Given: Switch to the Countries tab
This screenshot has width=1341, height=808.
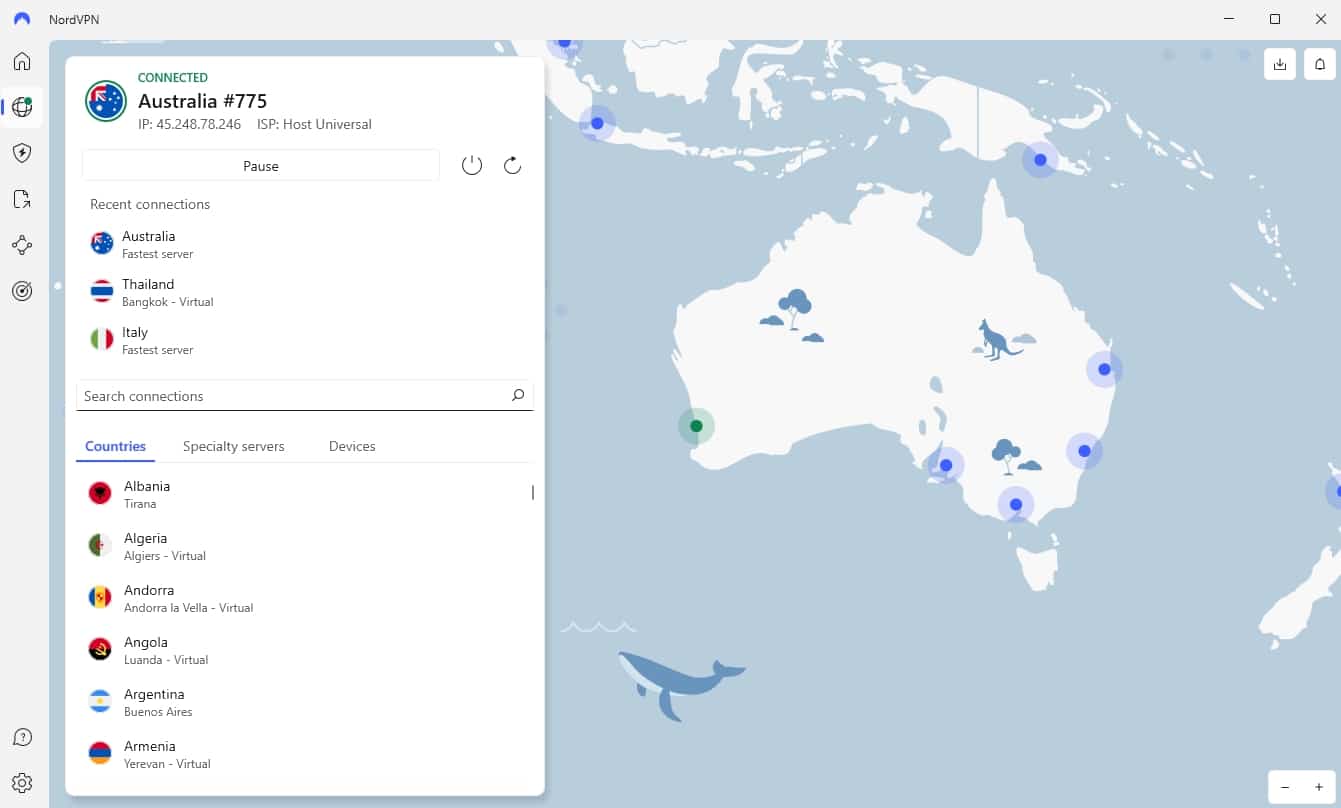Looking at the screenshot, I should [116, 446].
